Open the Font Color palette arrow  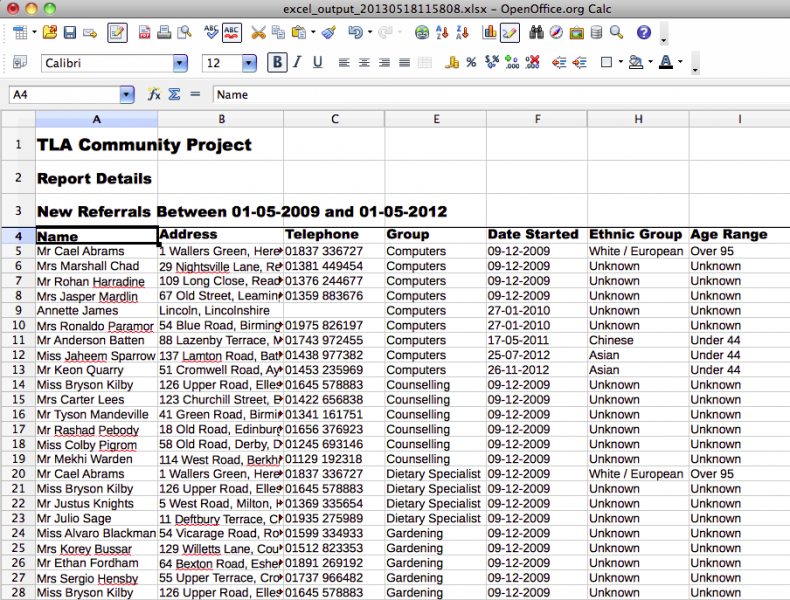point(680,62)
